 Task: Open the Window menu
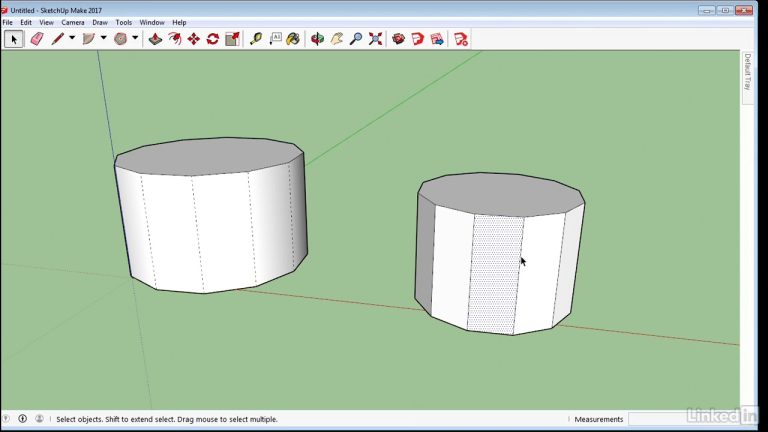click(152, 22)
